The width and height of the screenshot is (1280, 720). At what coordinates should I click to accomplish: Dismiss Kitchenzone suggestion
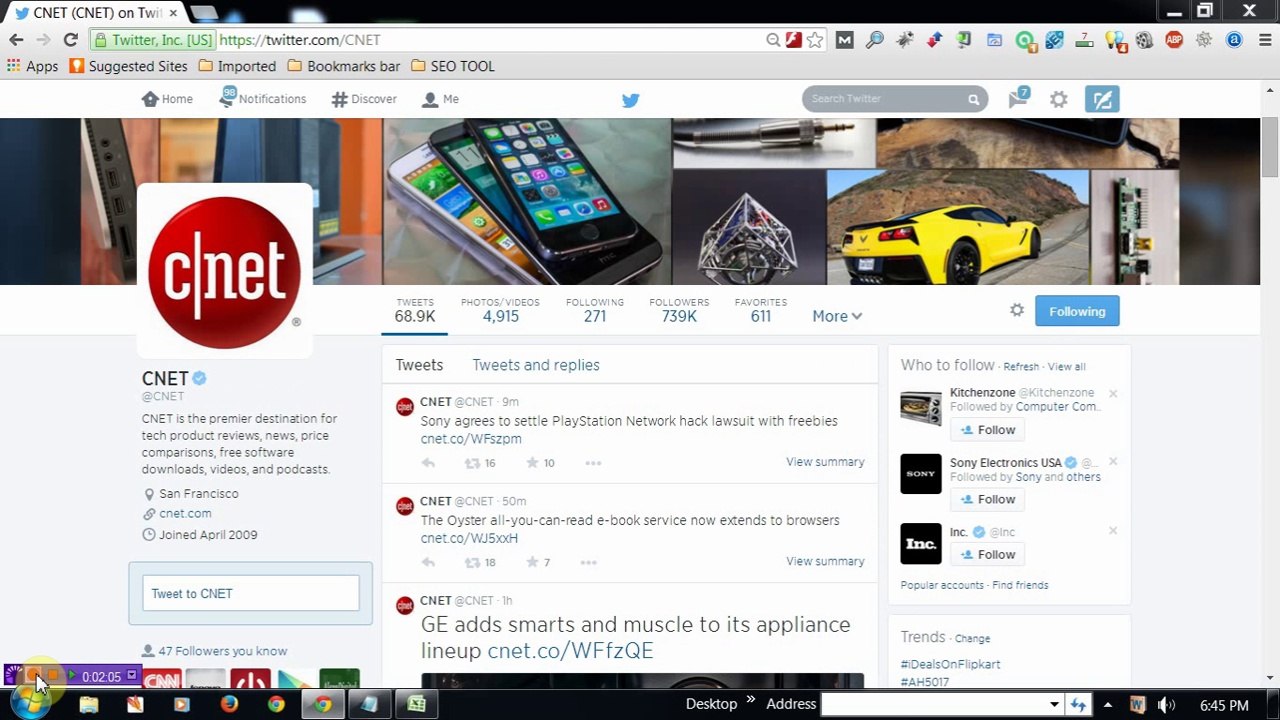click(1113, 393)
